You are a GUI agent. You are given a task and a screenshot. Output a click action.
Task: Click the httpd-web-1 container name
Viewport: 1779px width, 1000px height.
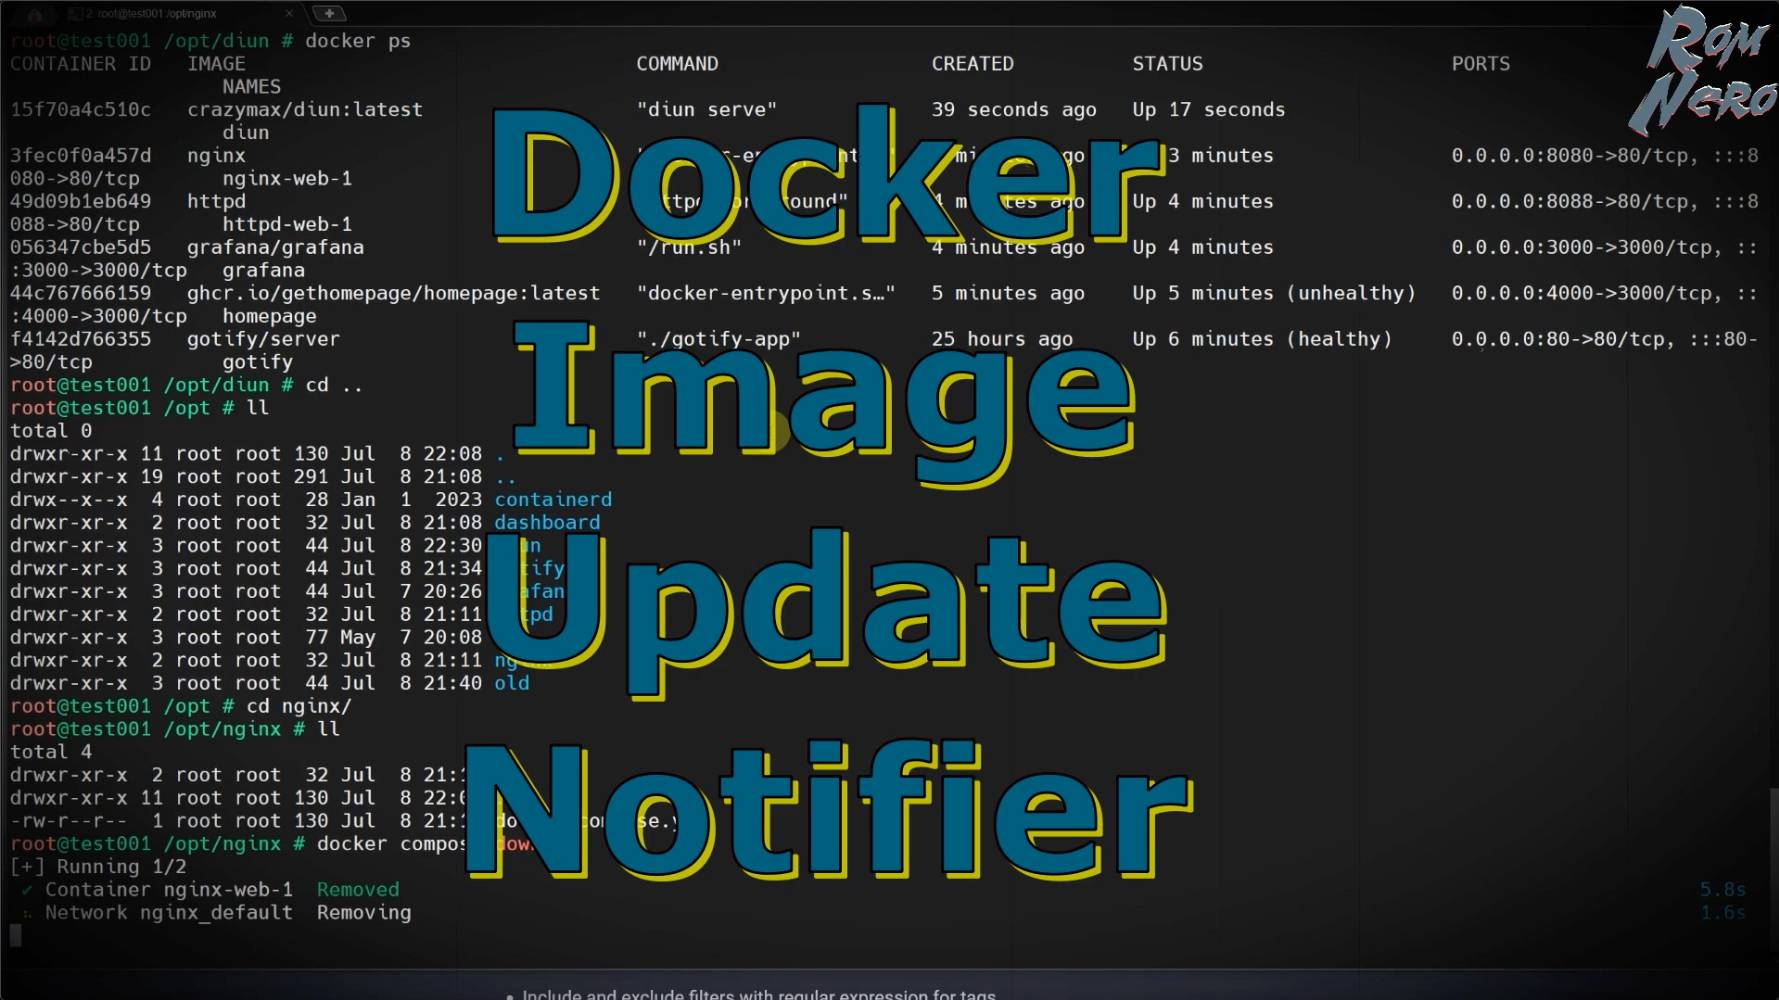[287, 225]
